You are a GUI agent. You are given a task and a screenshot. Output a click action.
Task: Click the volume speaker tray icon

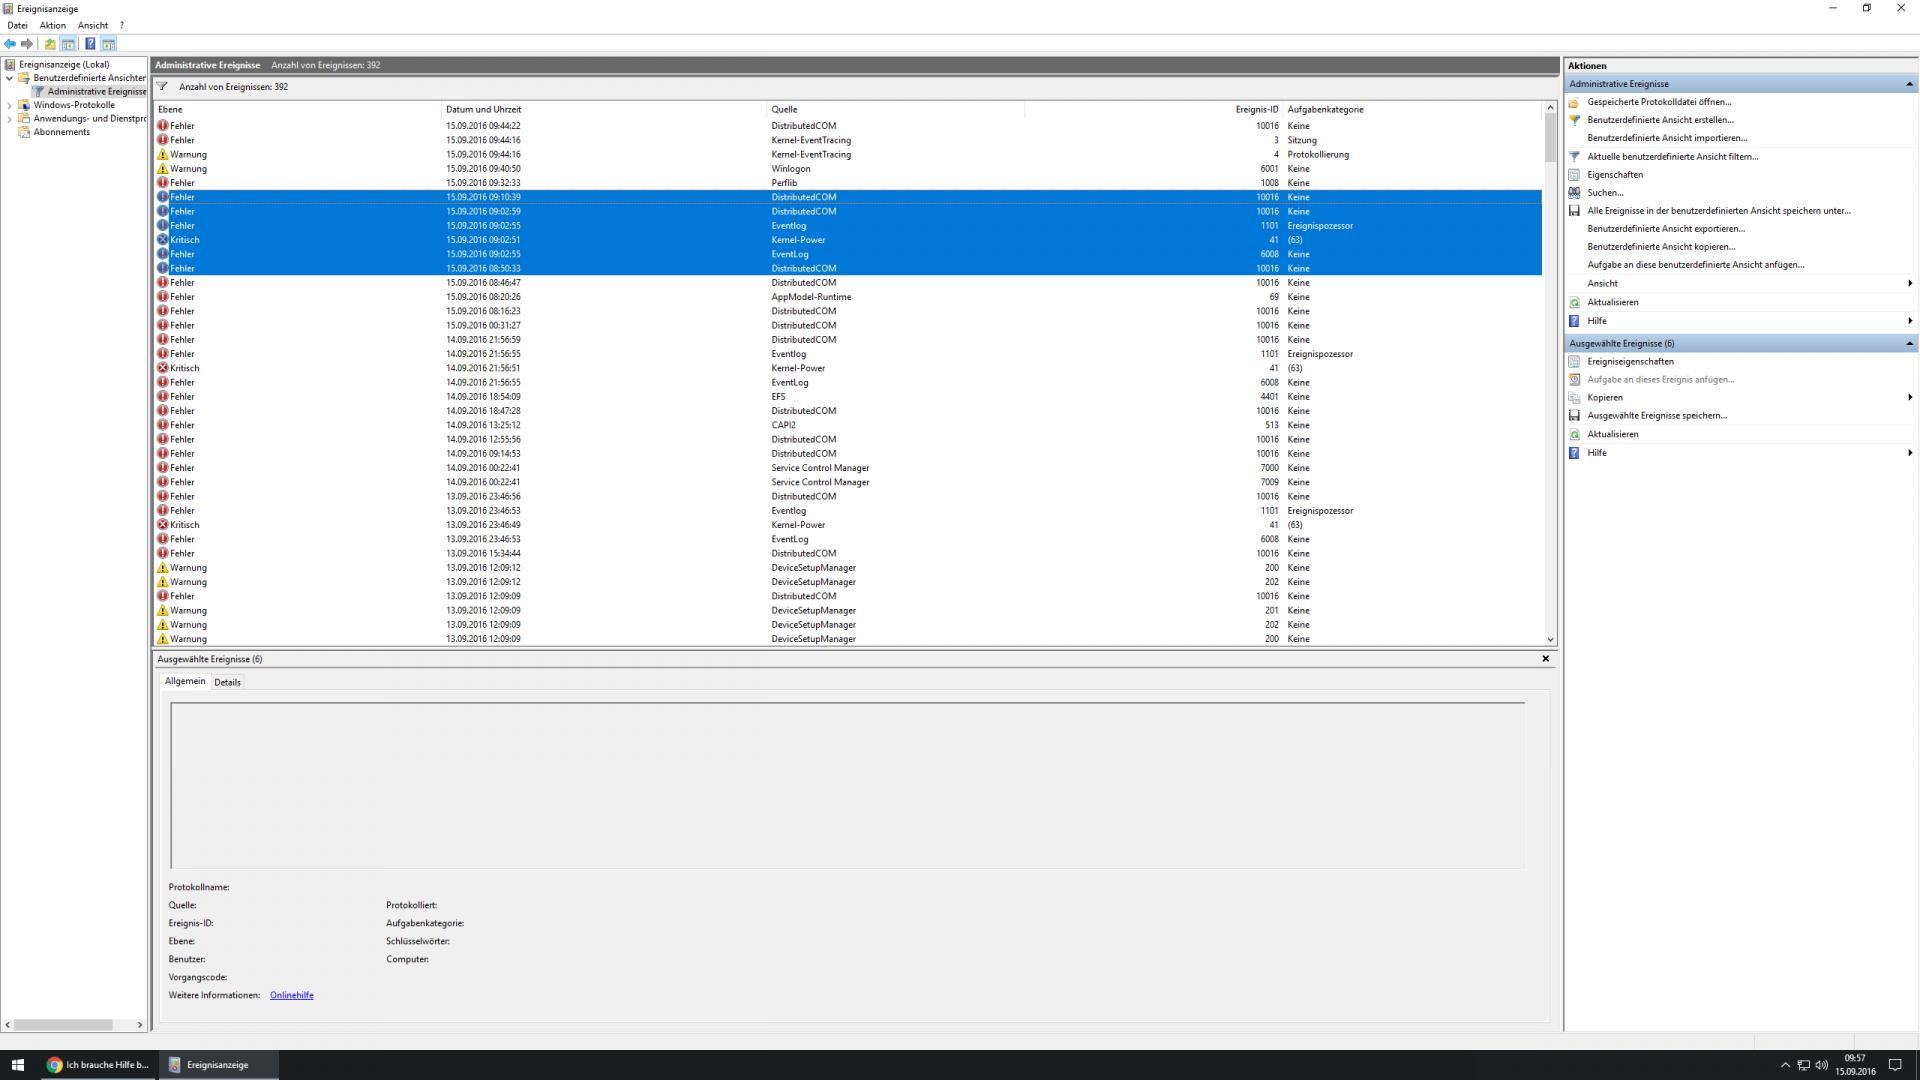1822,1065
